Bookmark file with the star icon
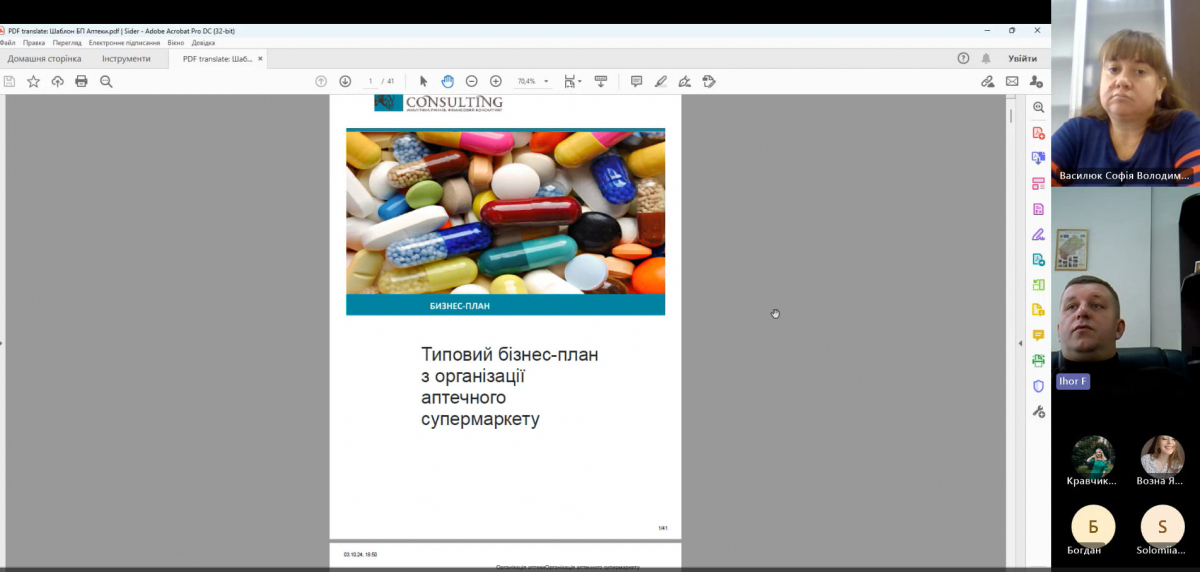The width and height of the screenshot is (1200, 572). click(x=33, y=81)
